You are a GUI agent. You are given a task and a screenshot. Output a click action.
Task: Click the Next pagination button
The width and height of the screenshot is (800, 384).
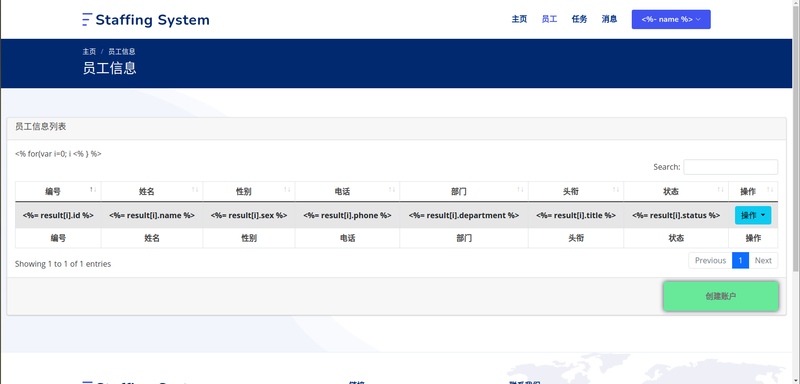(763, 260)
